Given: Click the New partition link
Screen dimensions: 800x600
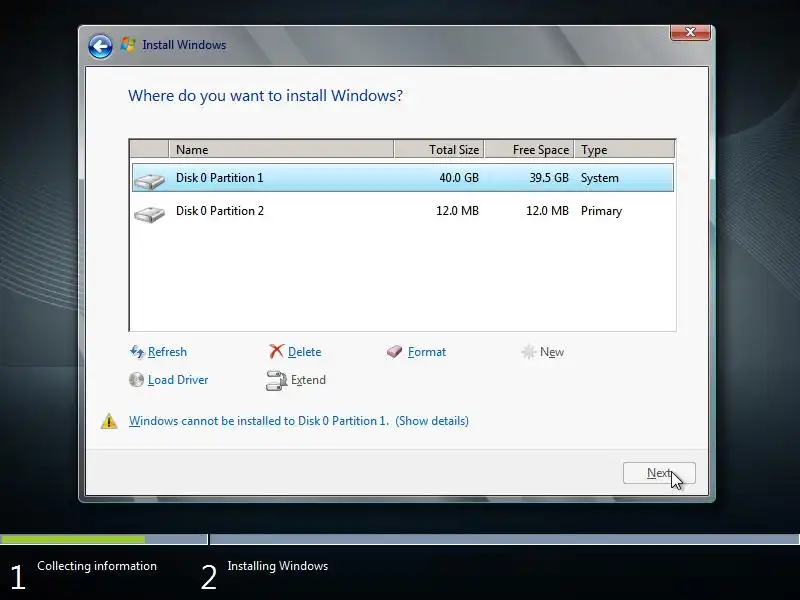Looking at the screenshot, I should 552,352.
